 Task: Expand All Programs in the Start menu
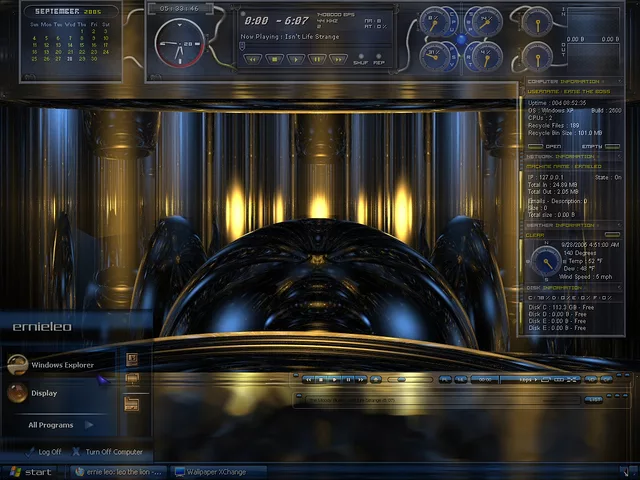[x=54, y=425]
